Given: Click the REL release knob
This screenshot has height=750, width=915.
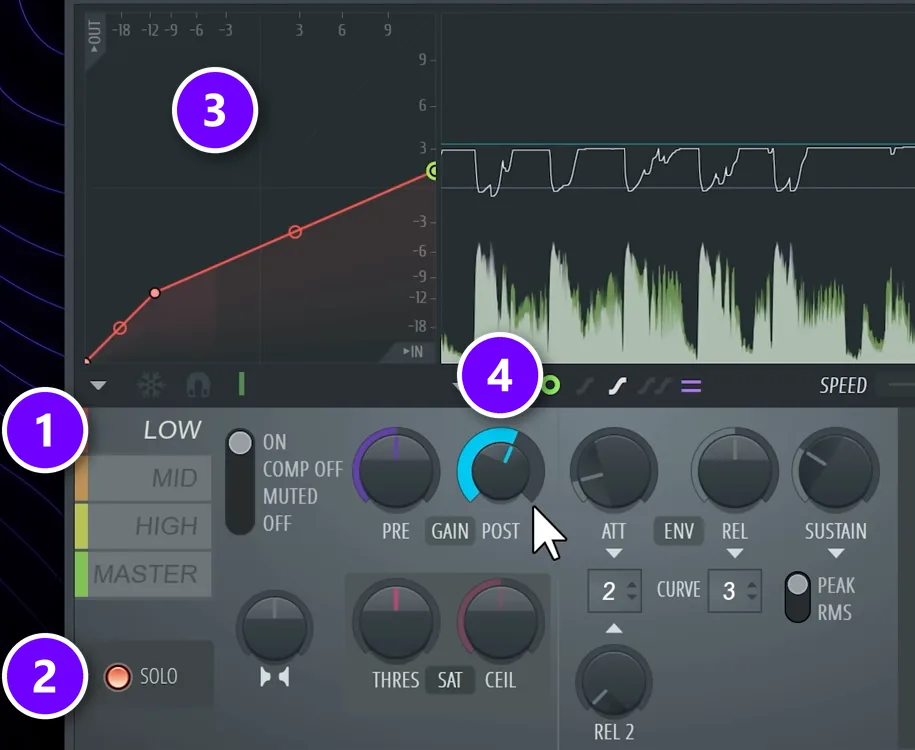Looking at the screenshot, I should pos(735,472).
